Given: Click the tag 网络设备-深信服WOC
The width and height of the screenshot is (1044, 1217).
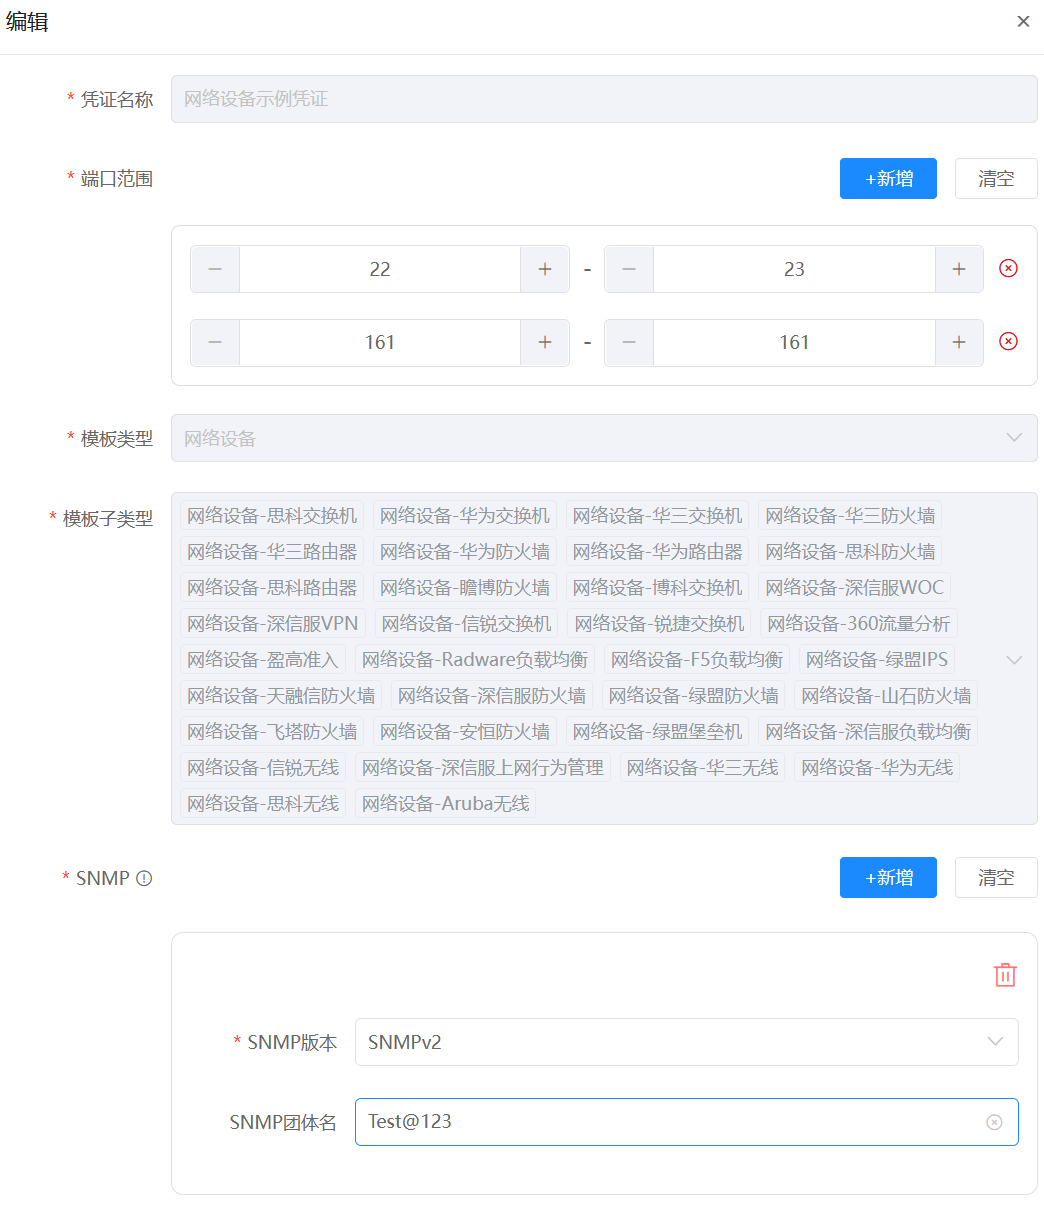Looking at the screenshot, I should [855, 588].
